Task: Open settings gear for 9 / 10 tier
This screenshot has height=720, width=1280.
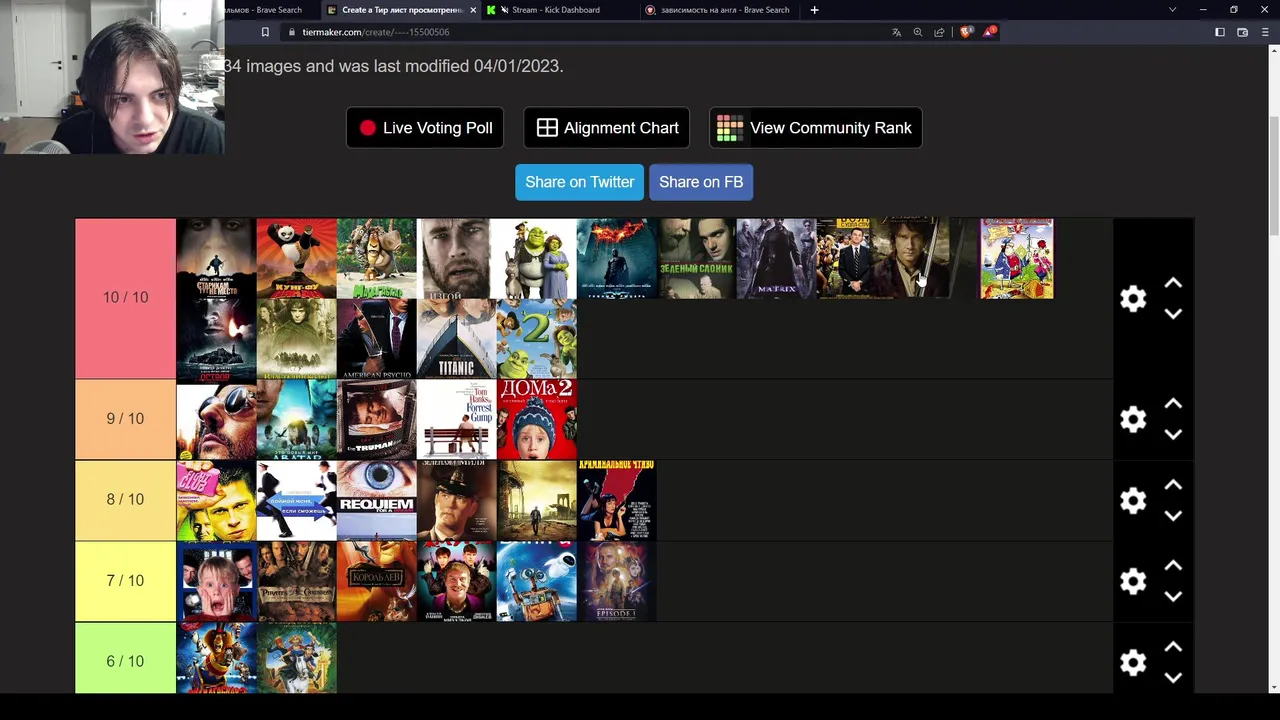Action: point(1133,419)
